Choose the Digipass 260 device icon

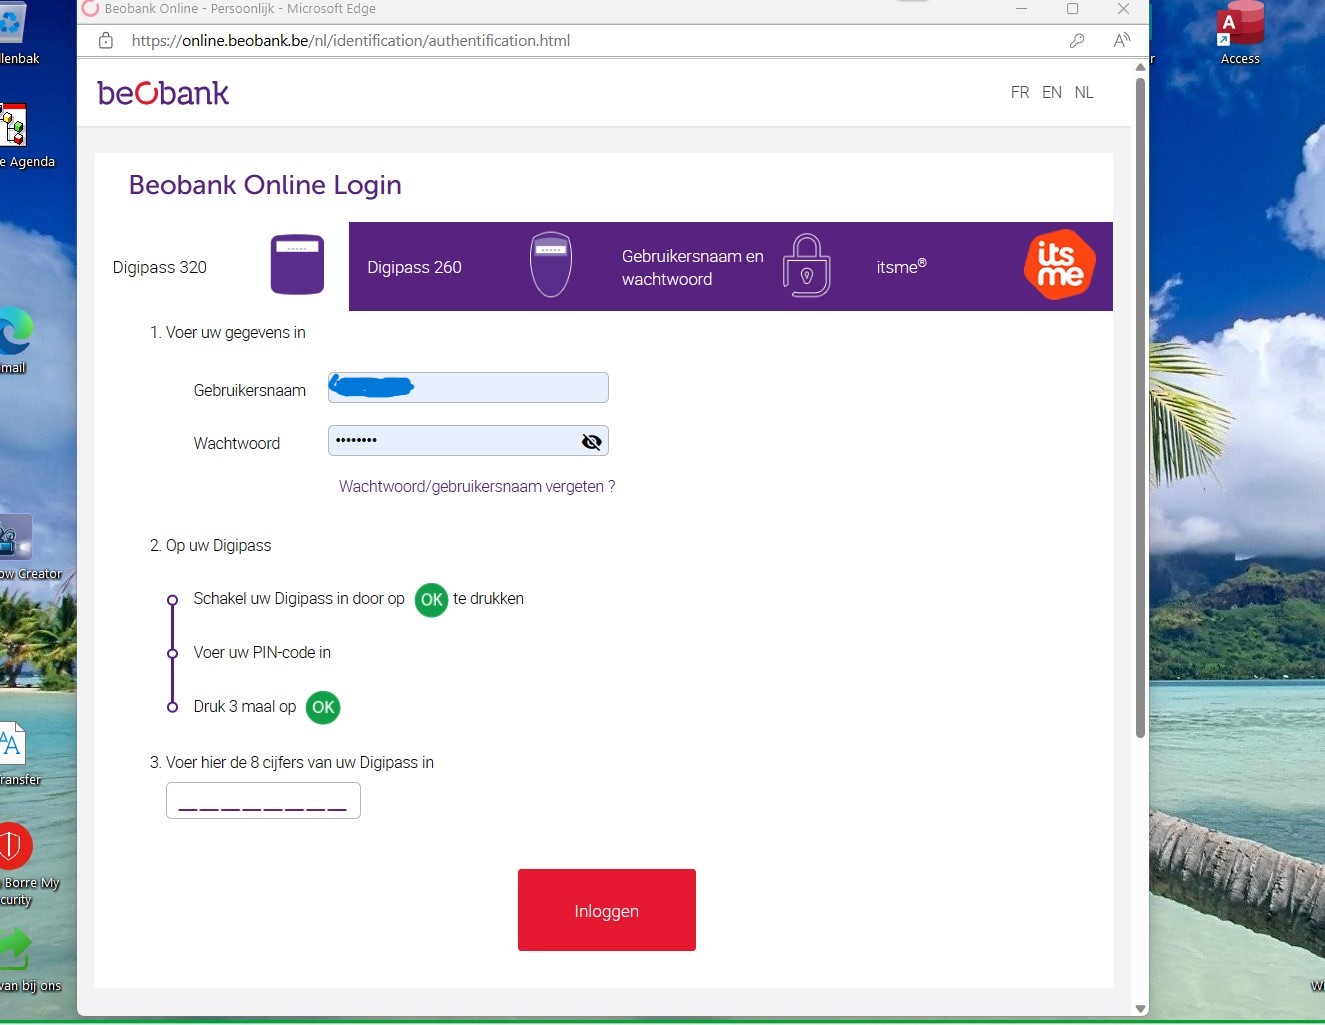(551, 265)
